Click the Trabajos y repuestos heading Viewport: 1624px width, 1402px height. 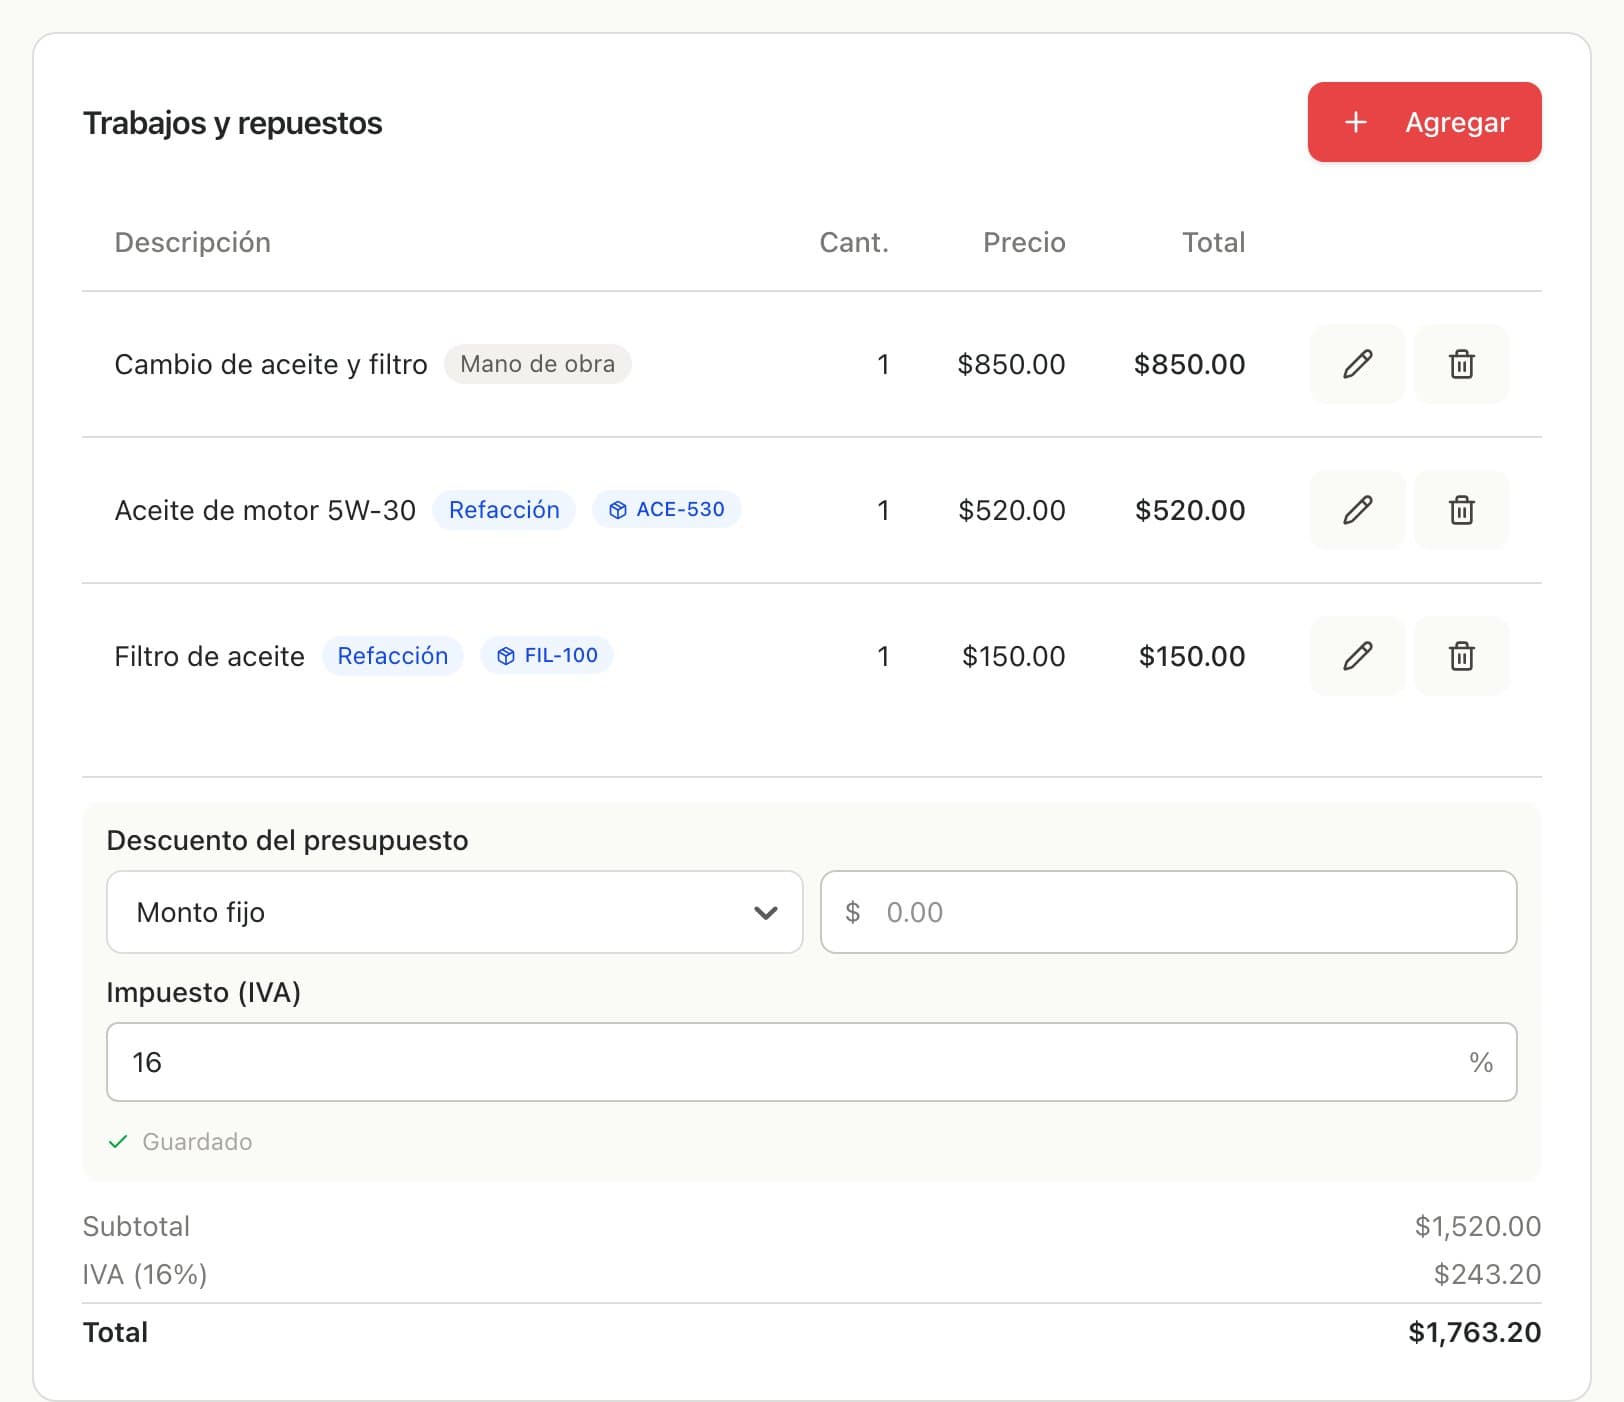(x=232, y=123)
